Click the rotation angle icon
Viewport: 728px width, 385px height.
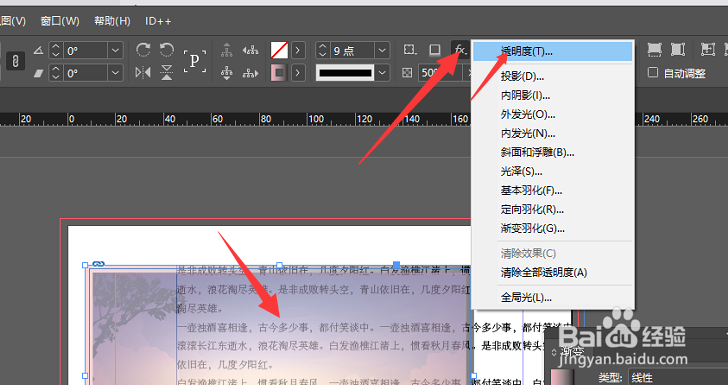coord(39,50)
